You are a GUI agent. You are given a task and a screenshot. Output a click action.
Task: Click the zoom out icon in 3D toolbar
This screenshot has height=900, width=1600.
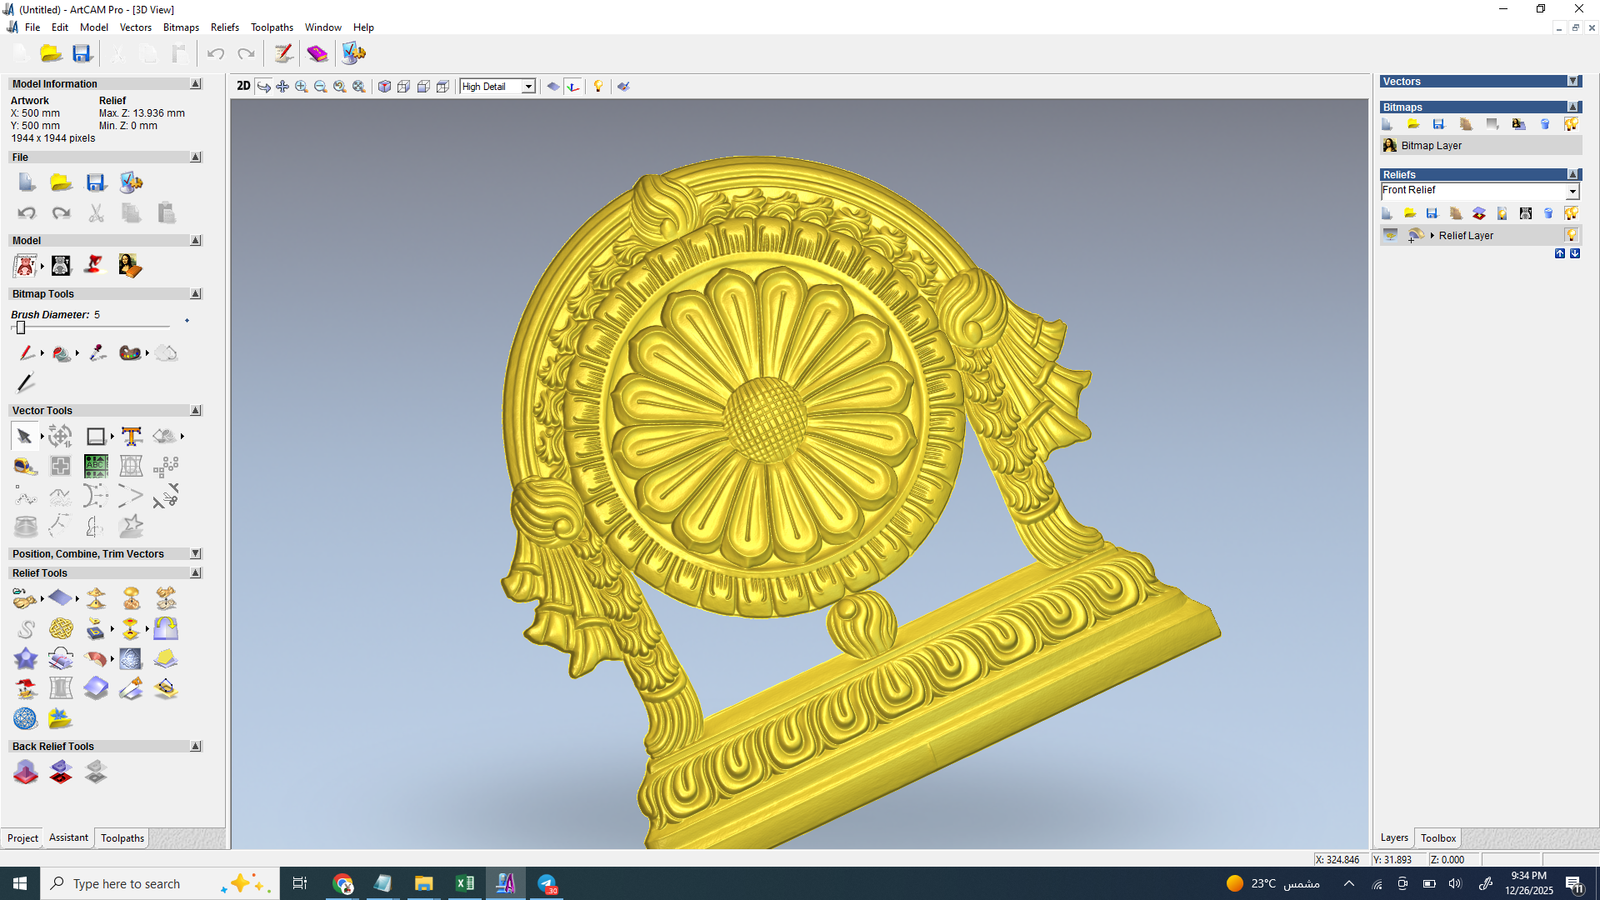pyautogui.click(x=320, y=87)
